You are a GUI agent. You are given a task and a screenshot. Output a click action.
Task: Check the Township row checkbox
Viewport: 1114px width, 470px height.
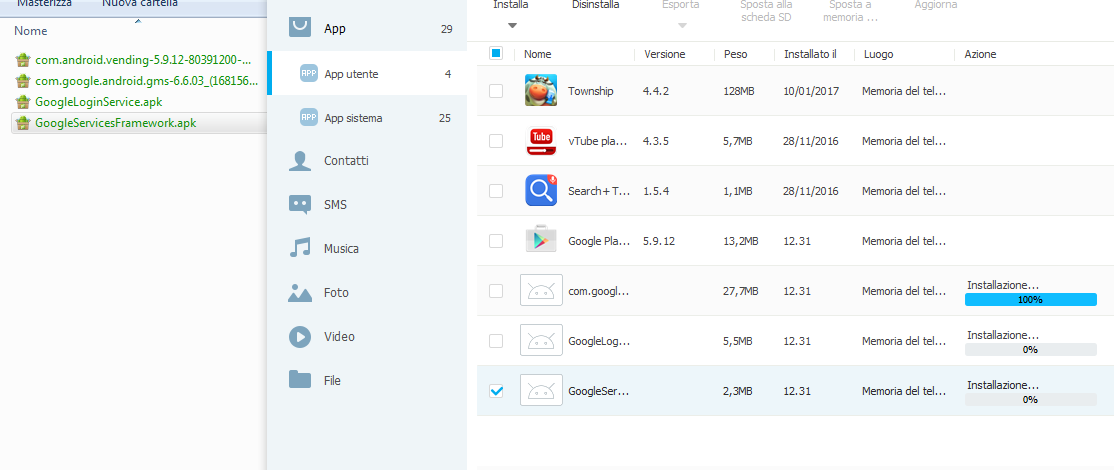[496, 91]
